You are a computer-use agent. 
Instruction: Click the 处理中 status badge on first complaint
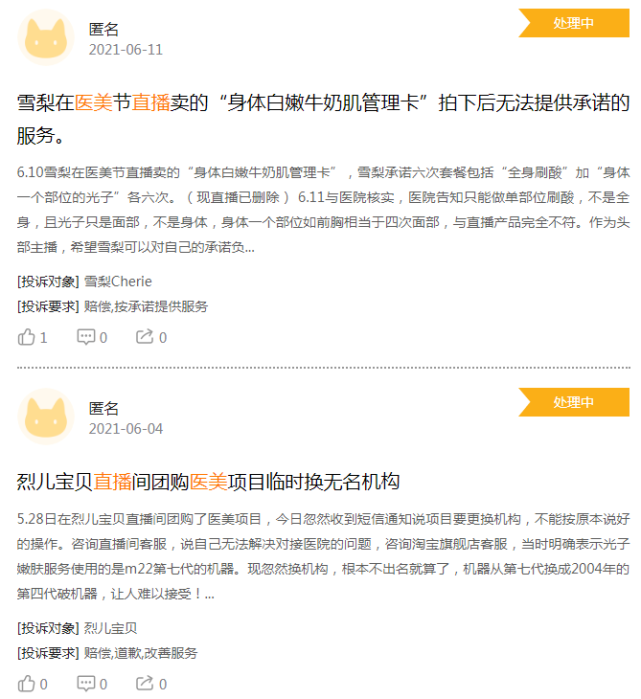click(x=574, y=23)
